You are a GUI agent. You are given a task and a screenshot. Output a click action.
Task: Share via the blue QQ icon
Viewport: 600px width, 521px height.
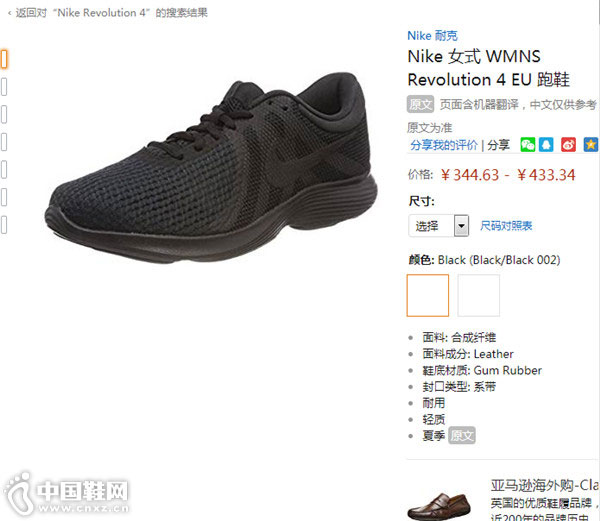(546, 145)
